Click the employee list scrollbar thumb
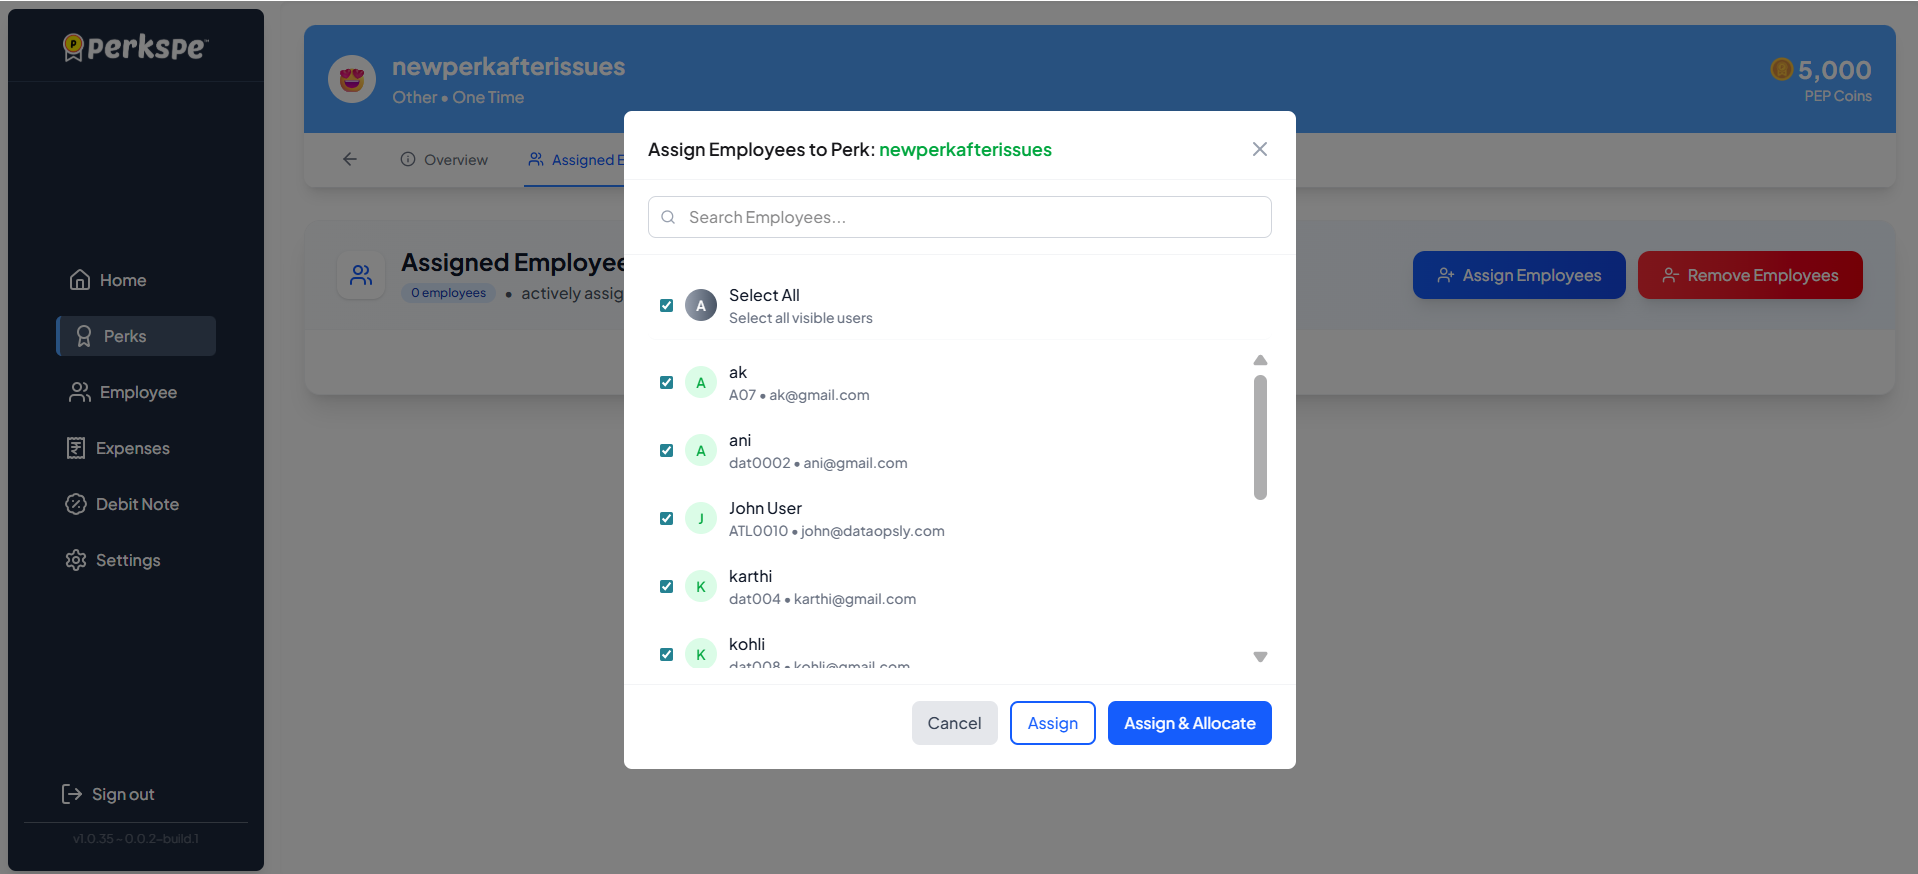 point(1260,437)
